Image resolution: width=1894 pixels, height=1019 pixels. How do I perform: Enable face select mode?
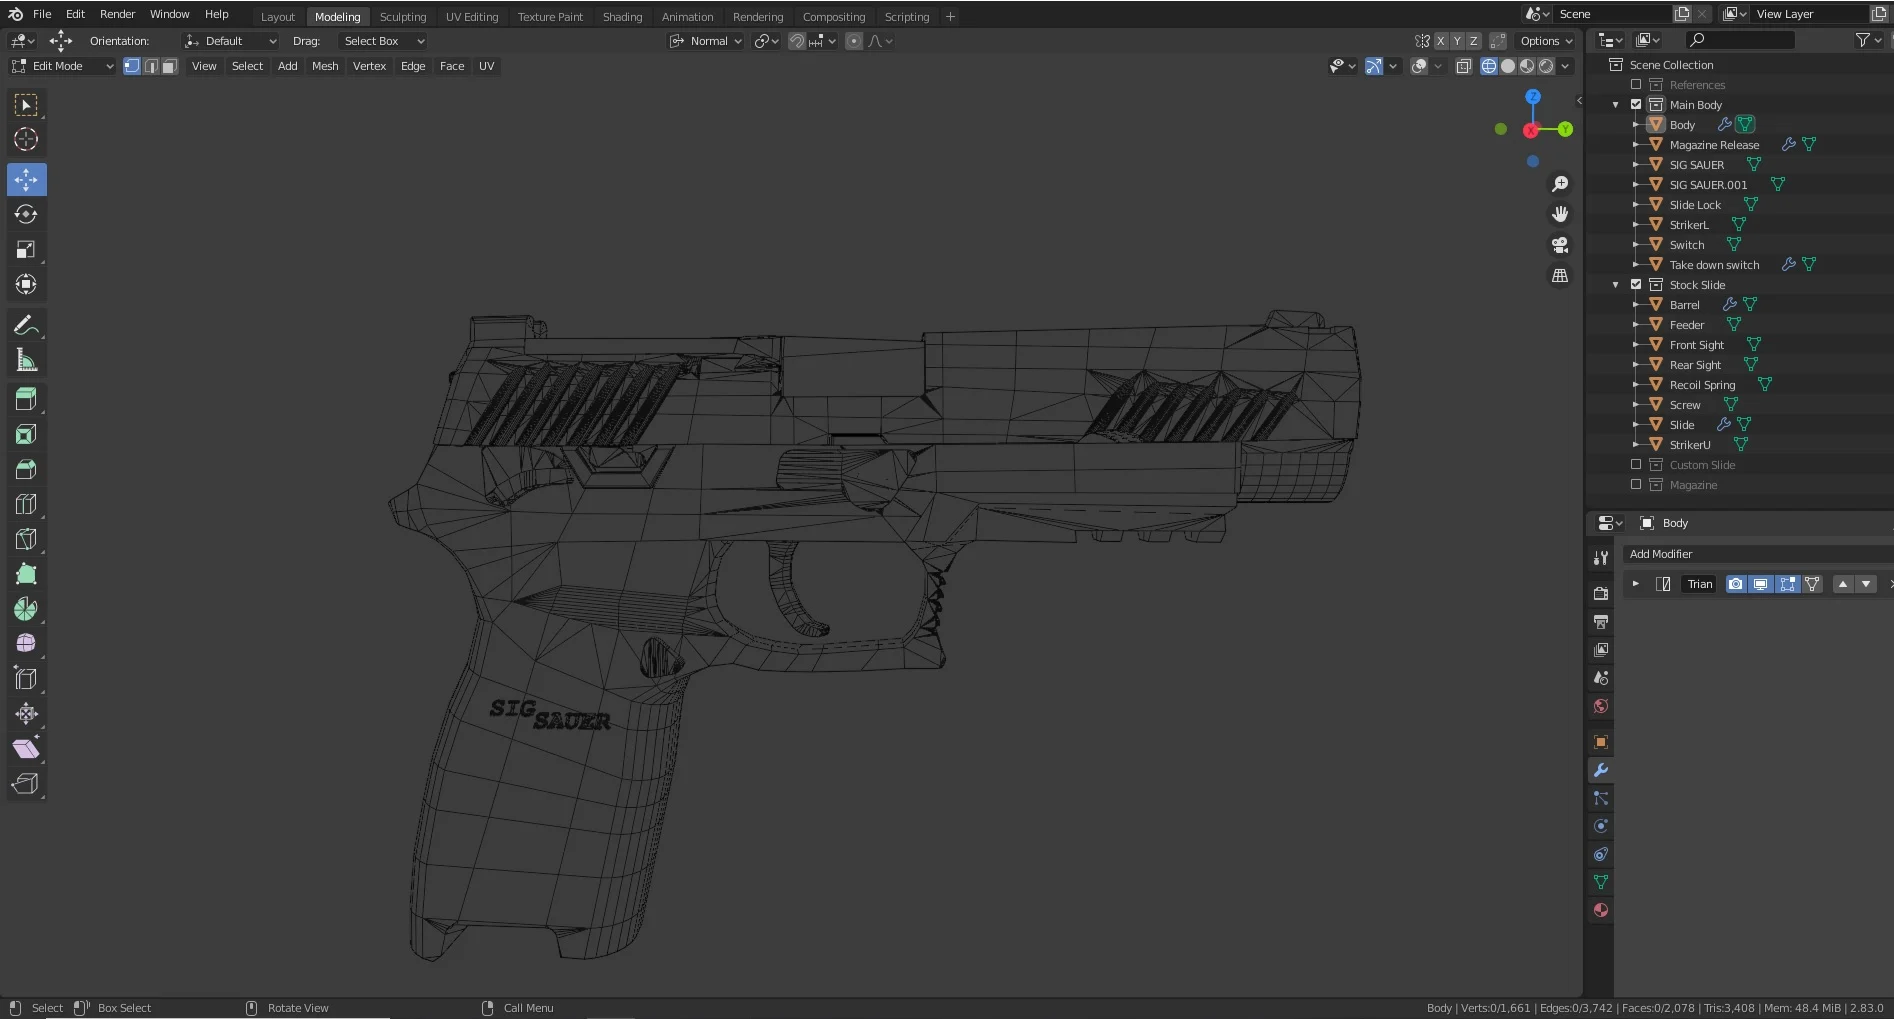[x=170, y=66]
